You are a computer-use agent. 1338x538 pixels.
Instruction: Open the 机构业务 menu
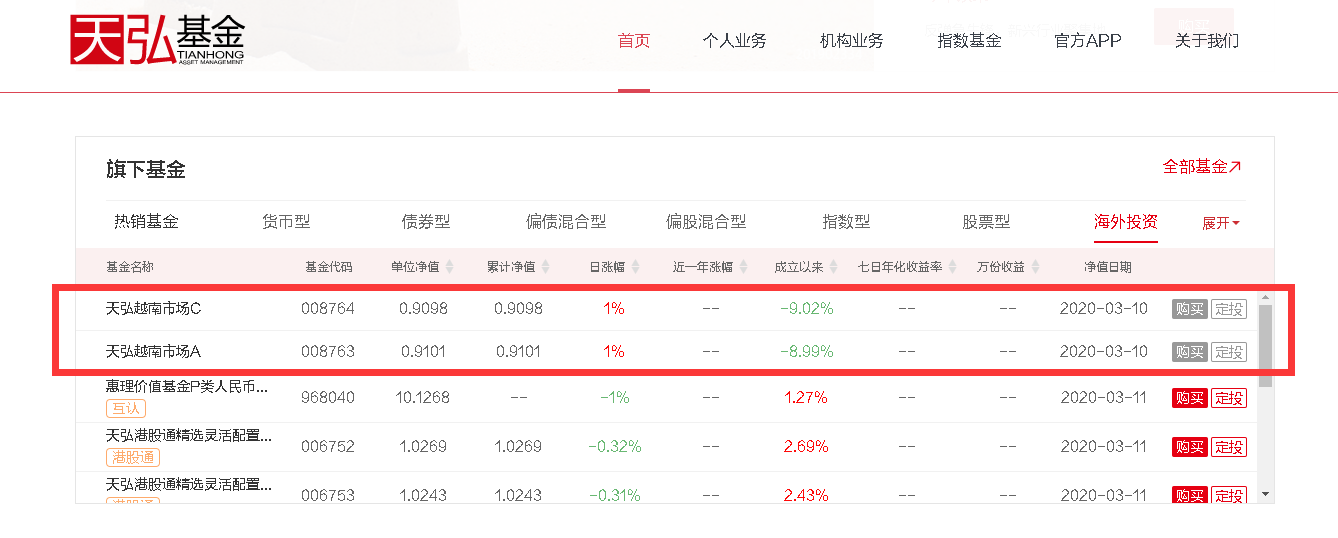[x=852, y=41]
